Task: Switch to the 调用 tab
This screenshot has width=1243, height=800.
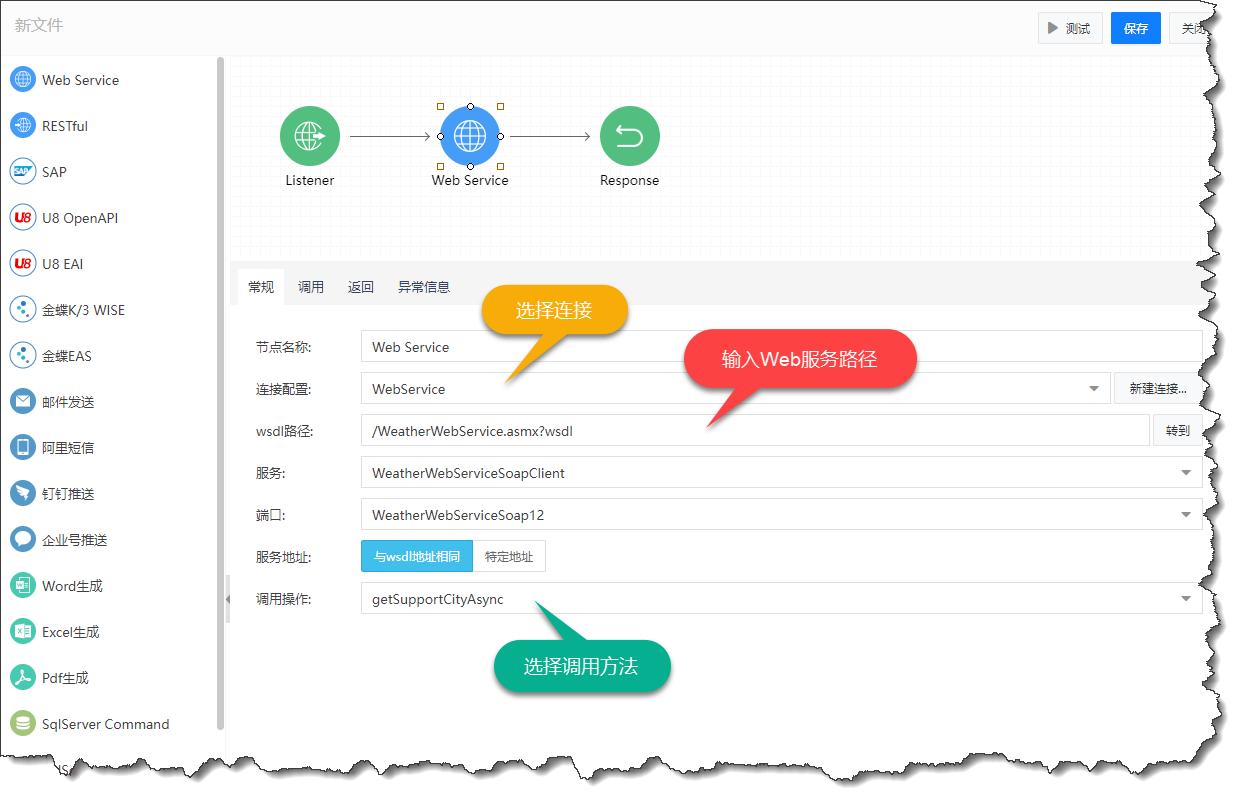Action: tap(311, 286)
